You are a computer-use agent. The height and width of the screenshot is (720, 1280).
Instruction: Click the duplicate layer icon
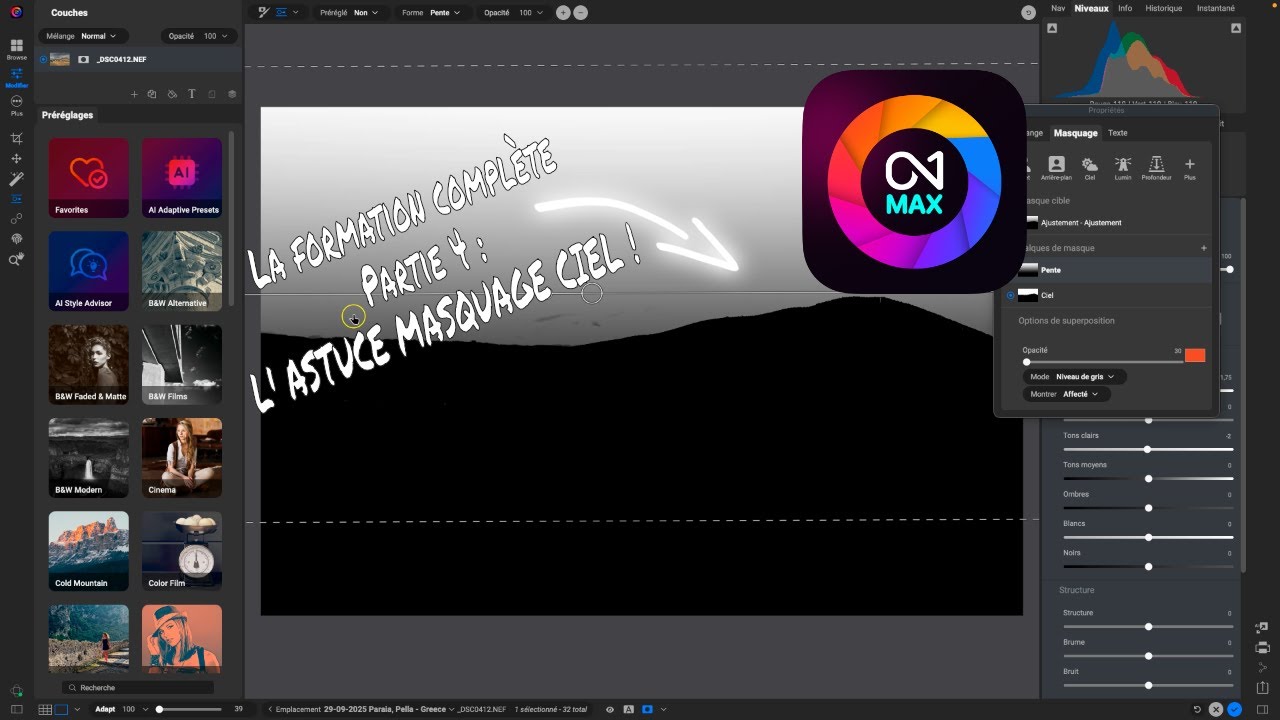coord(152,94)
